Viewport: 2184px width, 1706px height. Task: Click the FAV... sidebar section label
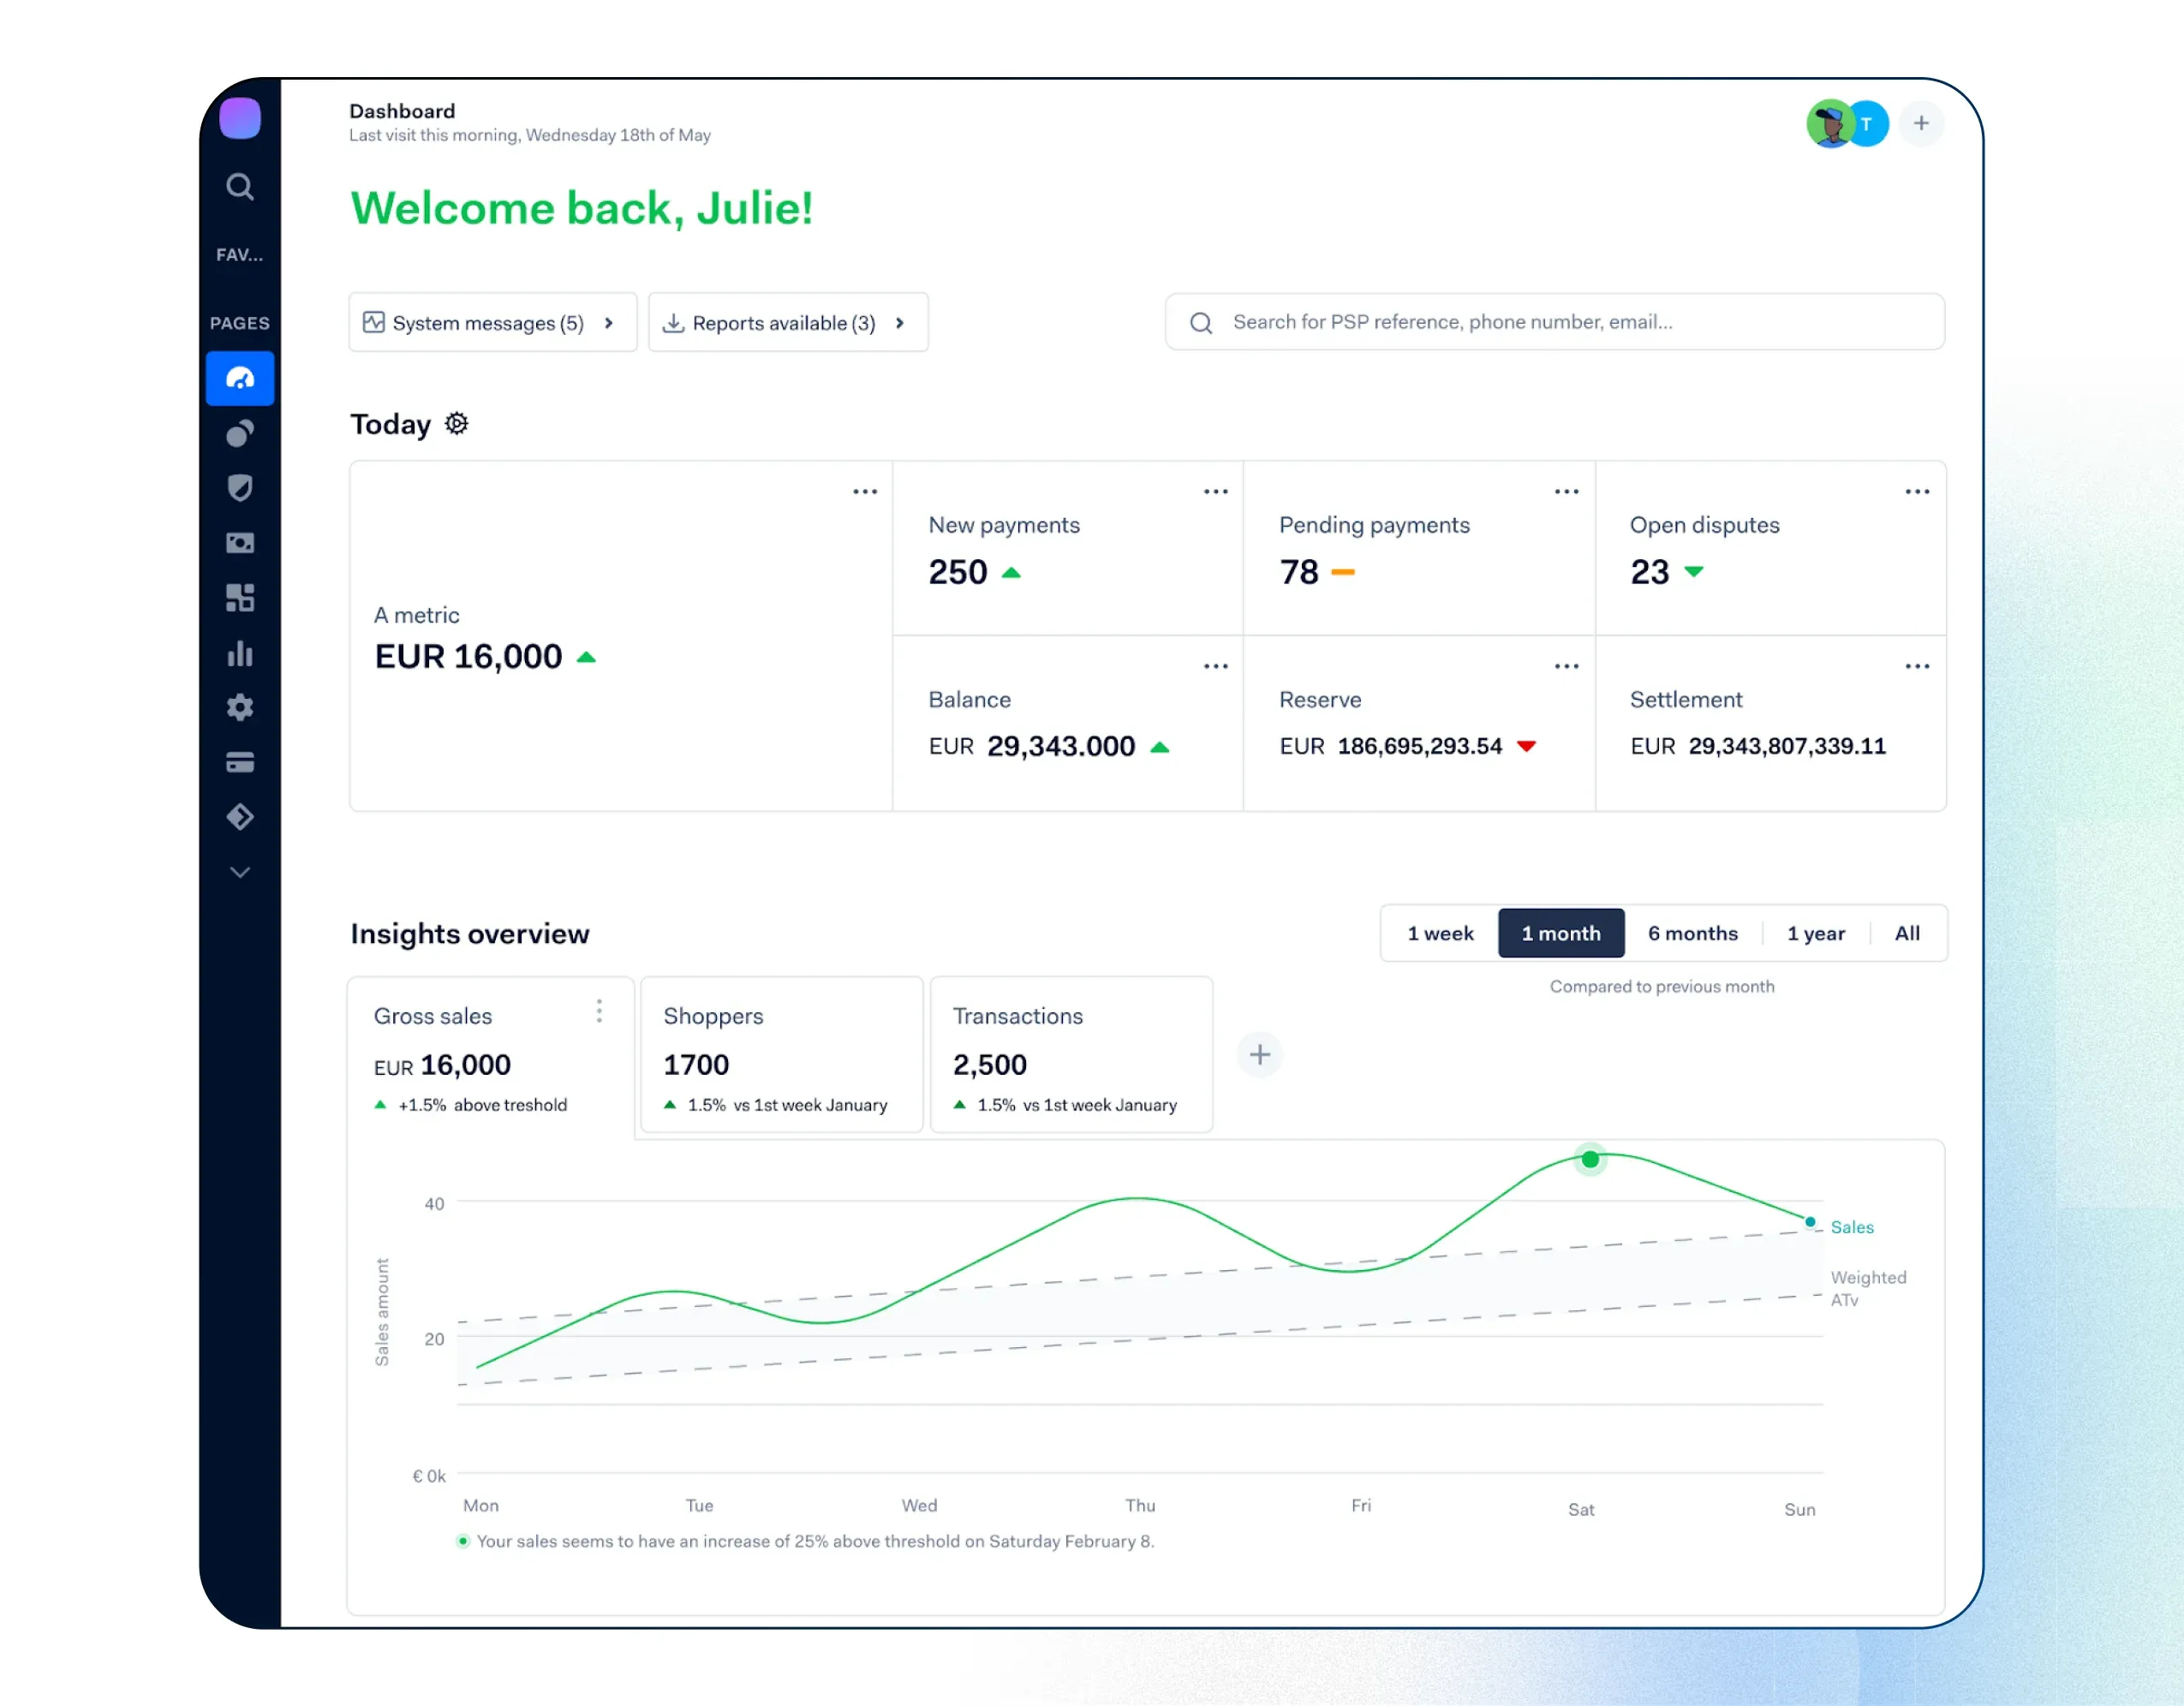click(x=240, y=255)
